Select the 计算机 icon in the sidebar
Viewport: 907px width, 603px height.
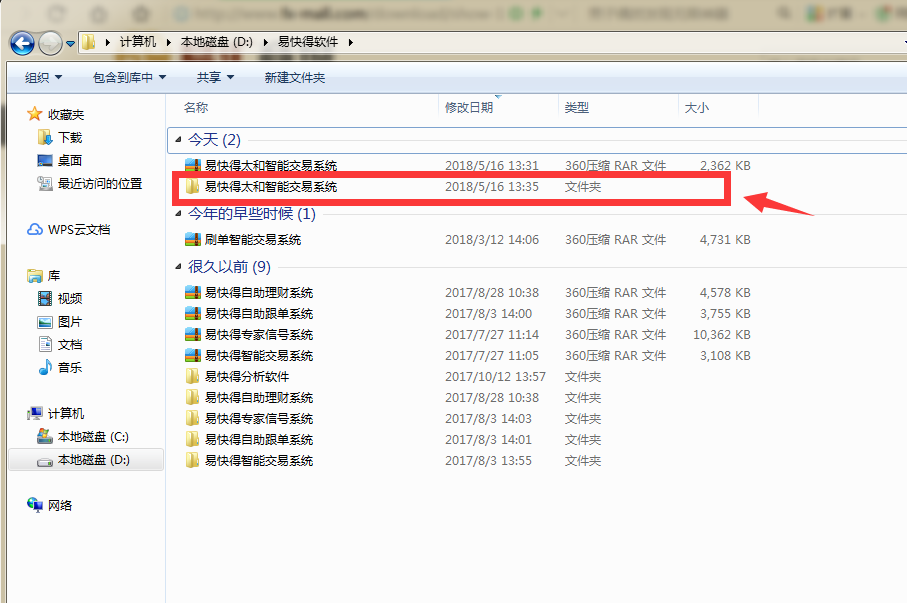click(x=35, y=413)
